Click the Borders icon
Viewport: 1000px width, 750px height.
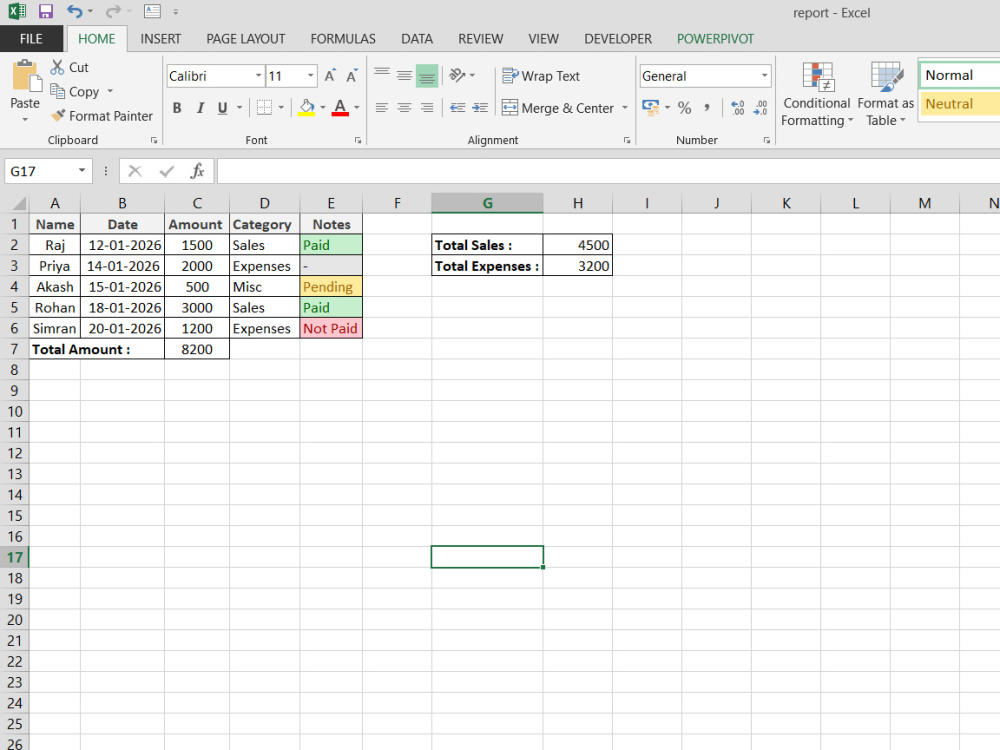tap(264, 108)
